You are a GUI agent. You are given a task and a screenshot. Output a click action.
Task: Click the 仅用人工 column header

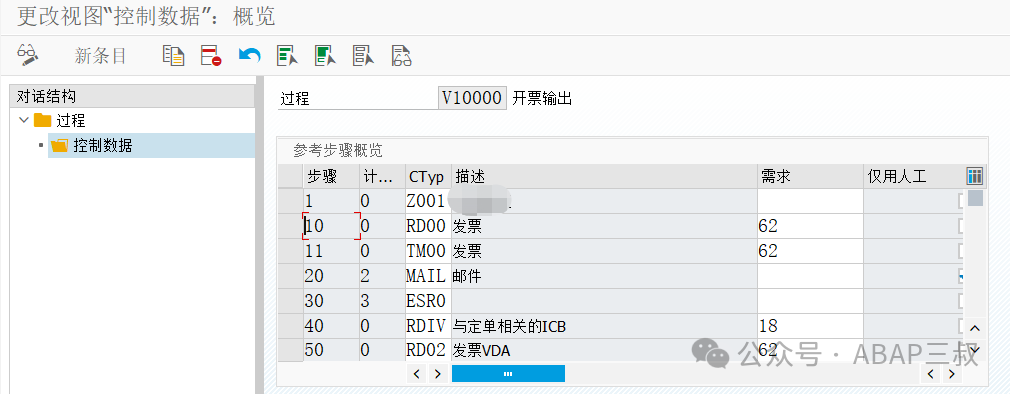(913, 176)
